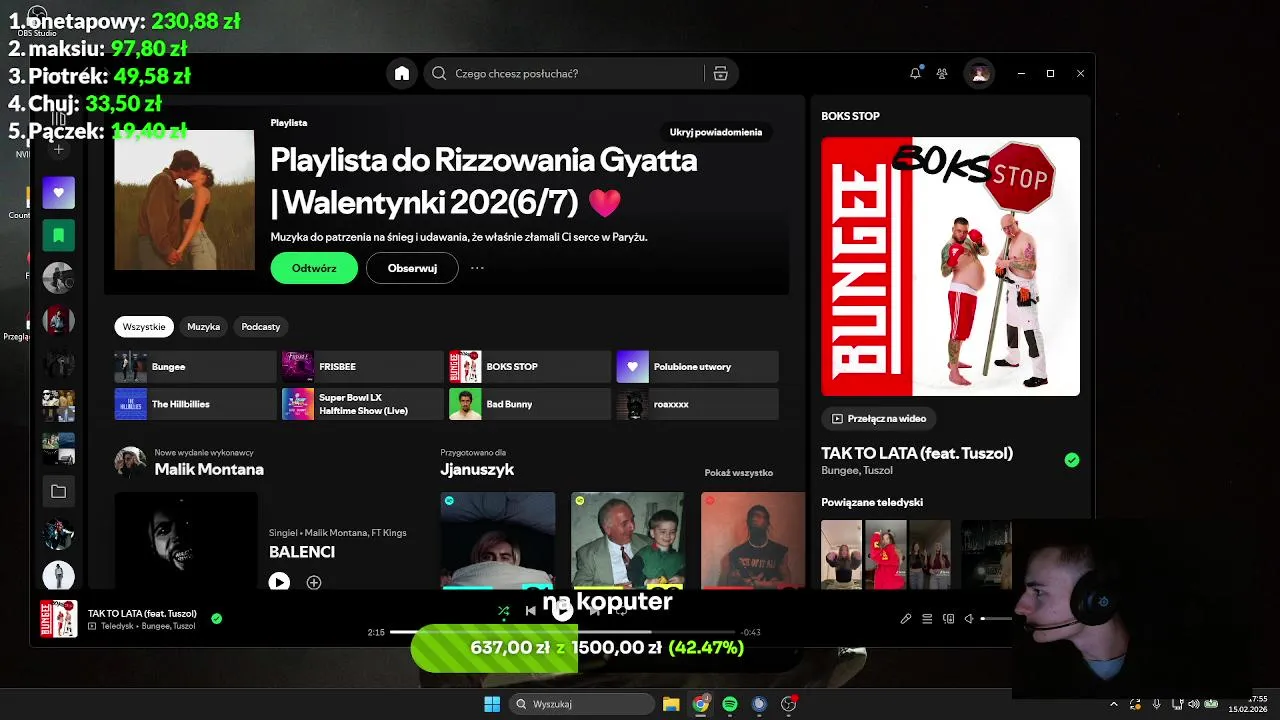Toggle green saved checkmark beside TAK TO LATA in panel
The height and width of the screenshot is (720, 1280).
(x=1072, y=460)
